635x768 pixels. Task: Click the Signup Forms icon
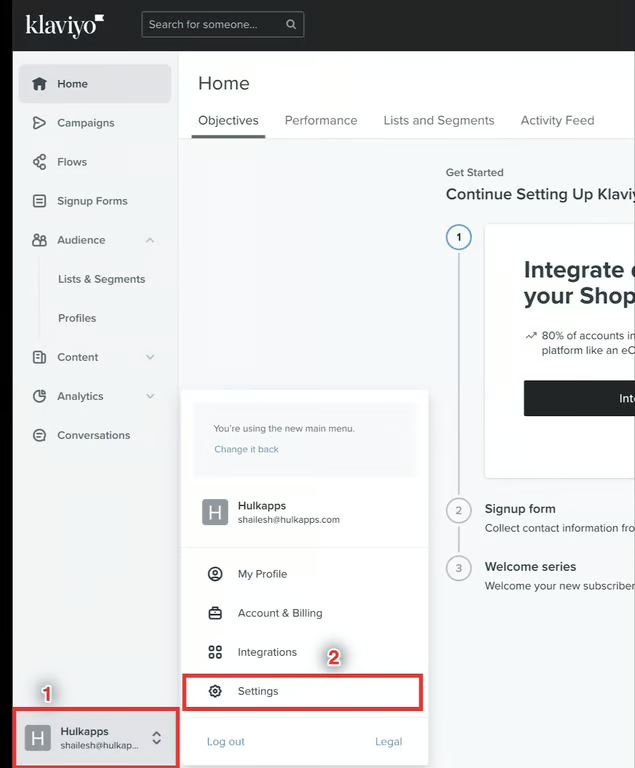pyautogui.click(x=39, y=201)
